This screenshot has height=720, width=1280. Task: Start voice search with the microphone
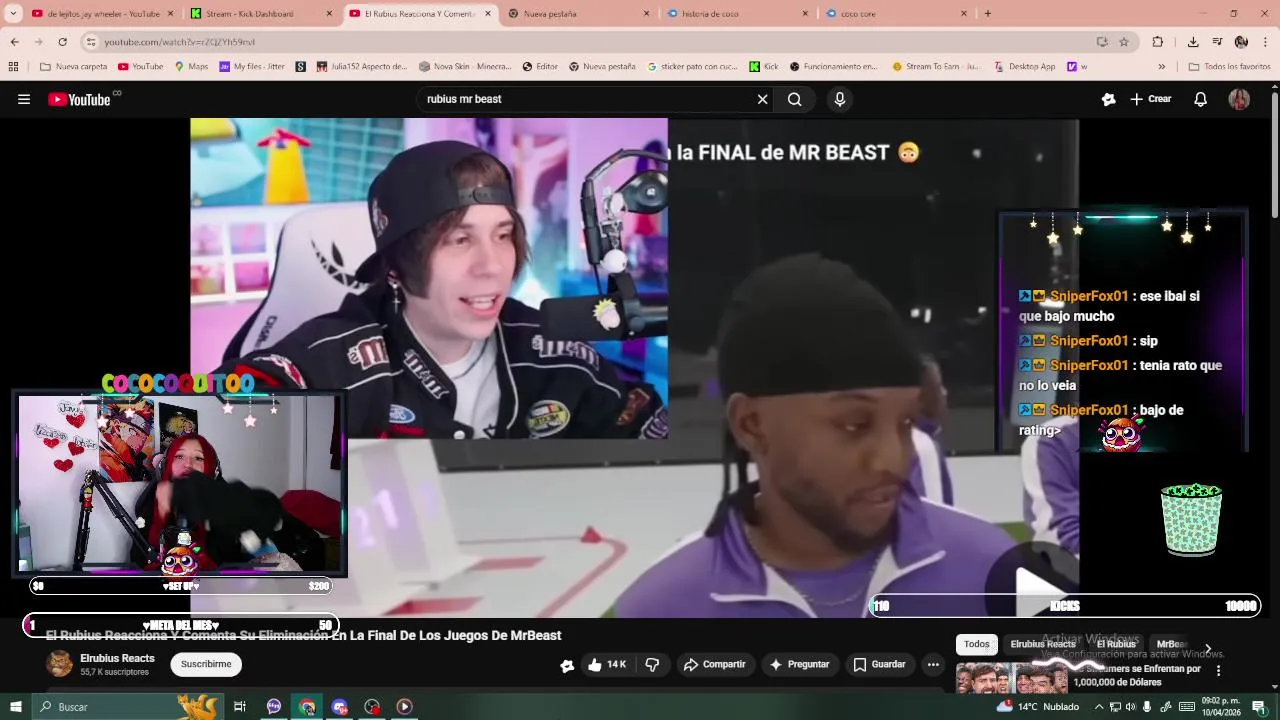point(839,99)
